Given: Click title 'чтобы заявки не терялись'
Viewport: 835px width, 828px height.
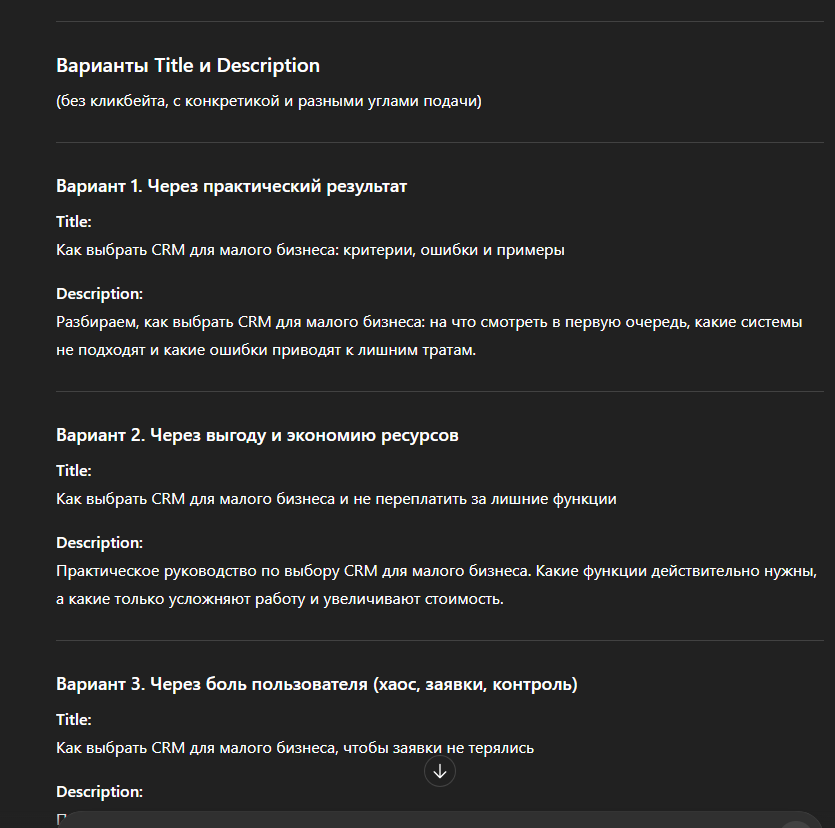Looking at the screenshot, I should 438,748.
